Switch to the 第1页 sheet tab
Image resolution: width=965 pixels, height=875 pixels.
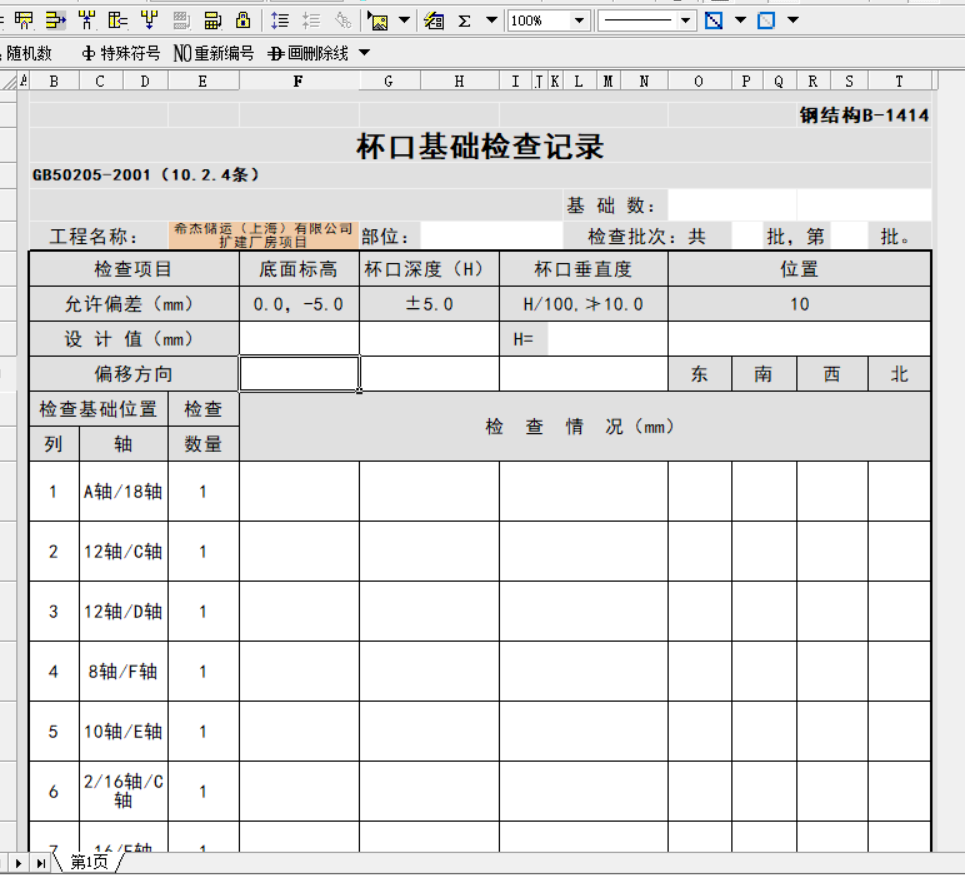[x=89, y=862]
